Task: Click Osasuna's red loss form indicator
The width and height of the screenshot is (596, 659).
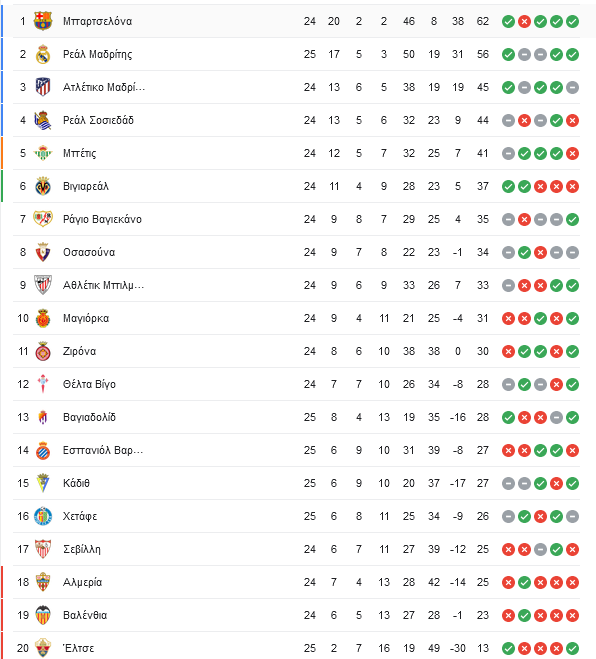Action: (x=540, y=253)
